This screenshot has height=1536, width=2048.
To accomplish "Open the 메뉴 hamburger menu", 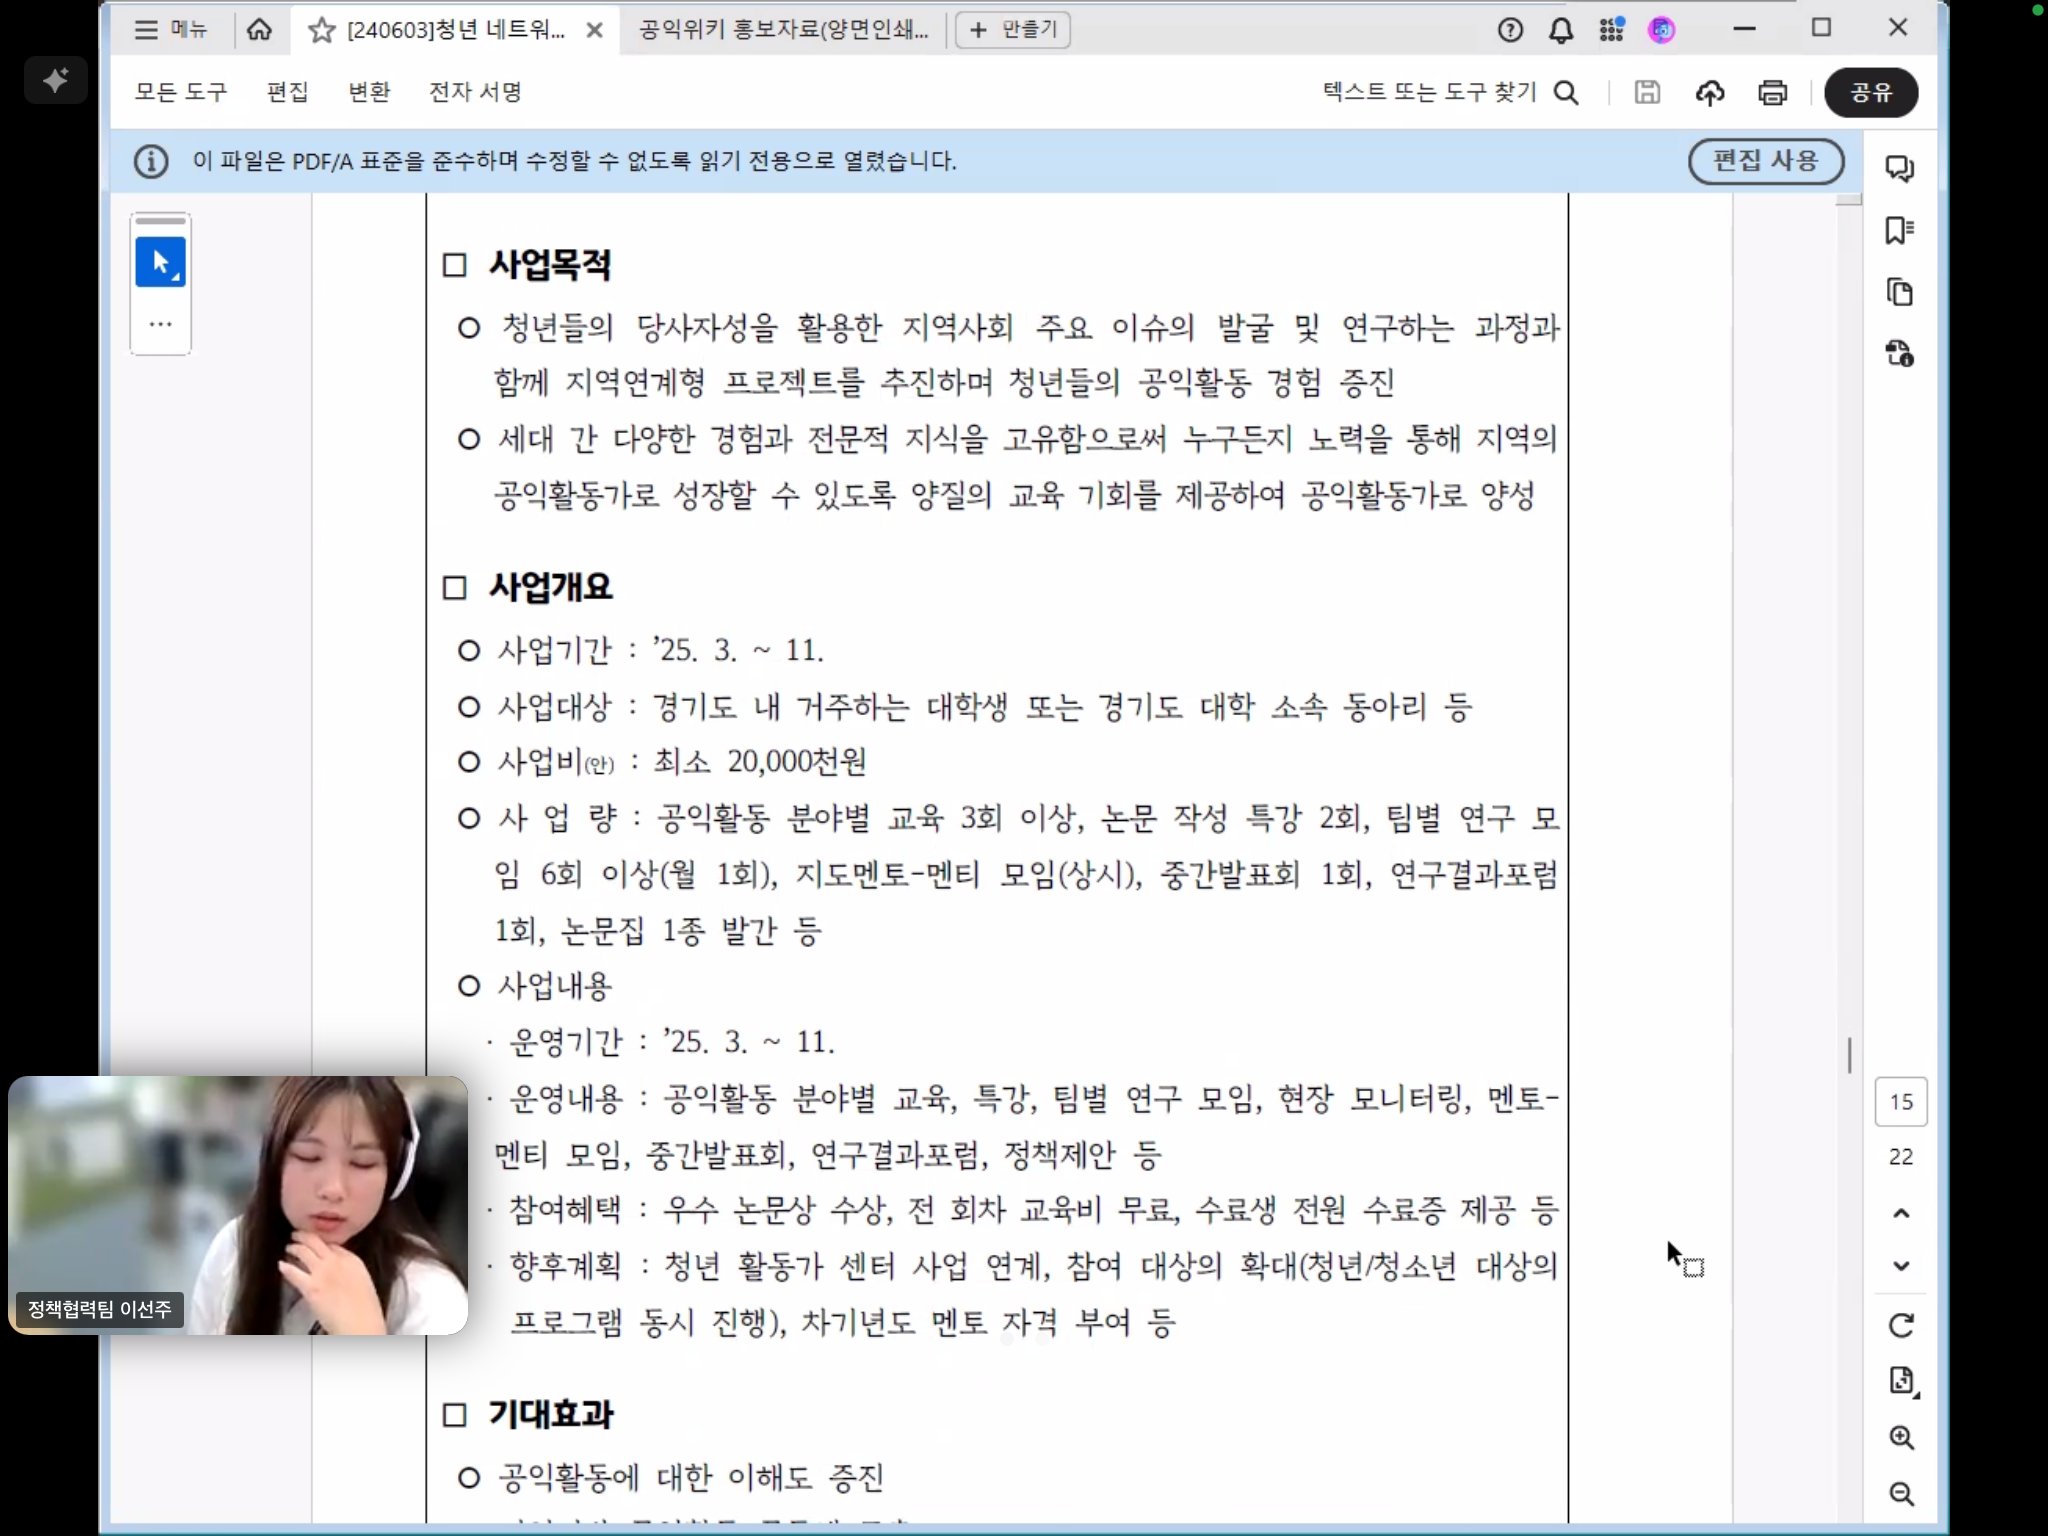I will [170, 29].
